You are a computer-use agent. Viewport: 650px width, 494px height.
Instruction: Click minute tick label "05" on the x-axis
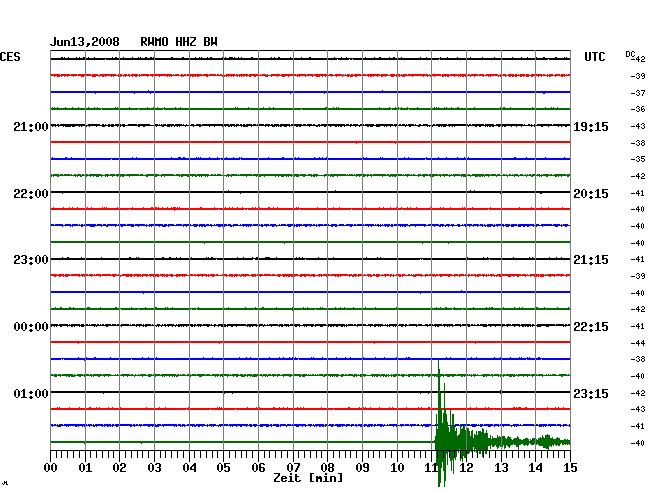point(223,467)
